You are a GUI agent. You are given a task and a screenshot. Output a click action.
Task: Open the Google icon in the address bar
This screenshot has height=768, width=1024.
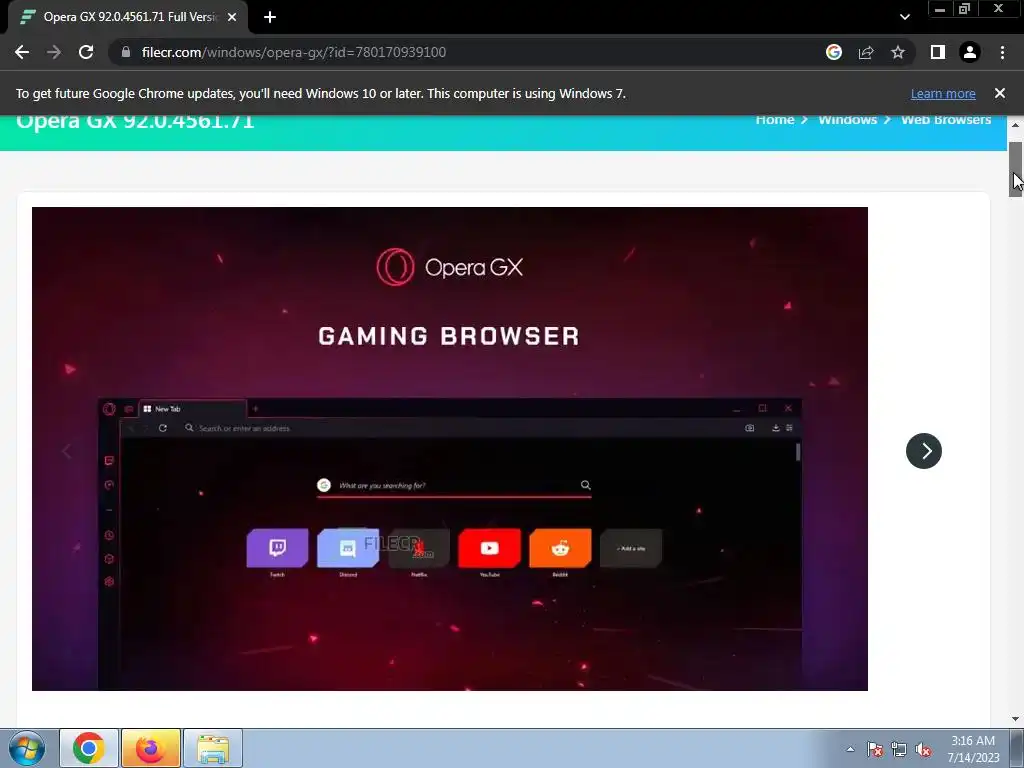coord(834,52)
